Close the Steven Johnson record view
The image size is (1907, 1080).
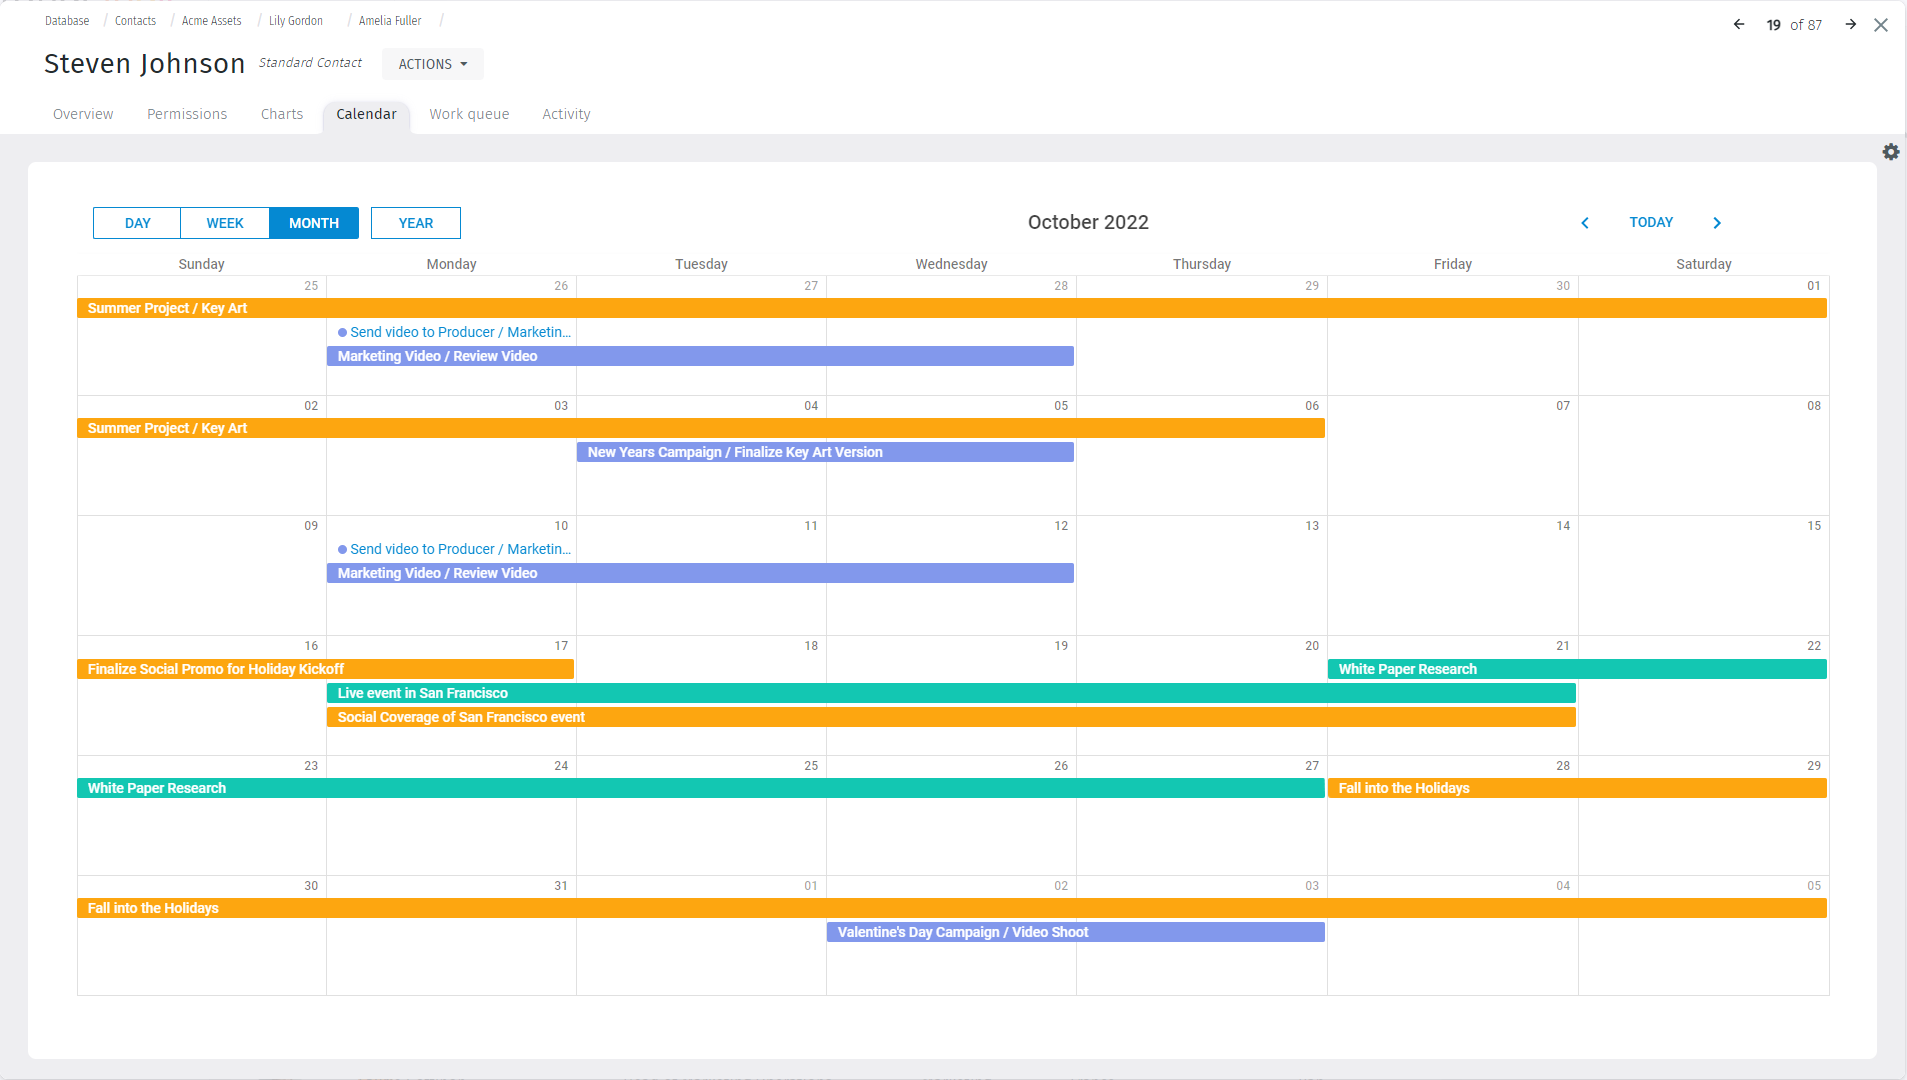(x=1882, y=24)
